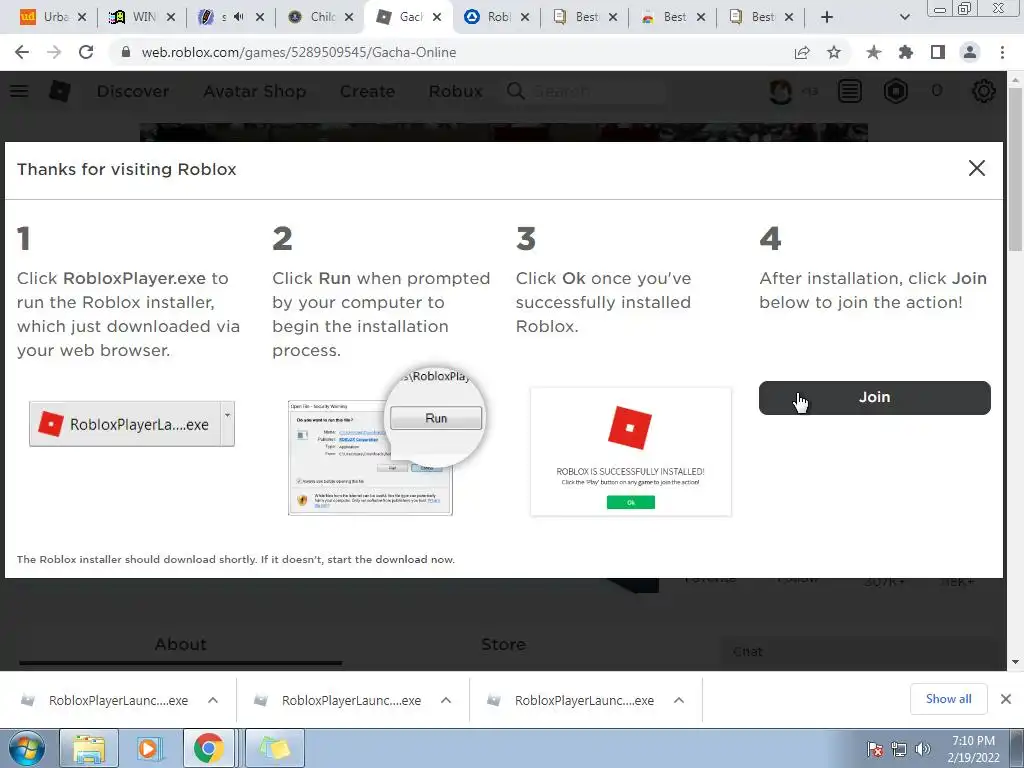Click the network tray icon
The image size is (1024, 768).
pyautogui.click(x=899, y=749)
